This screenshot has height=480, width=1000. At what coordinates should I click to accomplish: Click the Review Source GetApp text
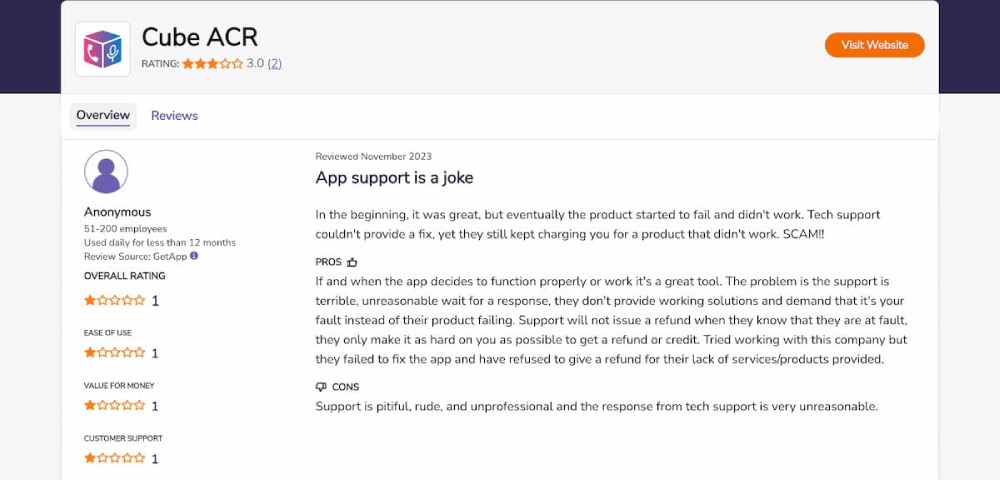pos(136,256)
